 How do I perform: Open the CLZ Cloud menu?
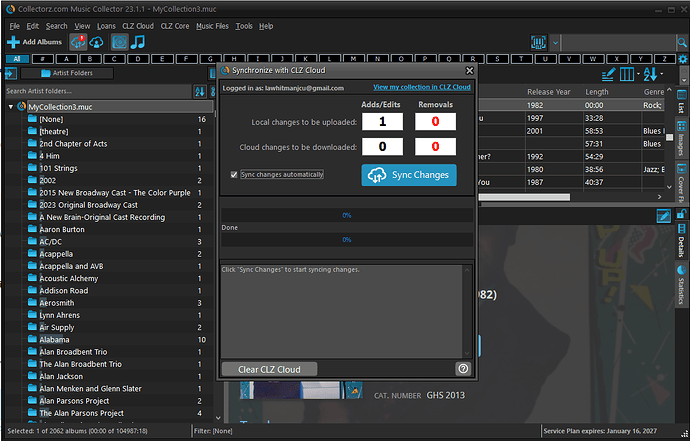[138, 26]
